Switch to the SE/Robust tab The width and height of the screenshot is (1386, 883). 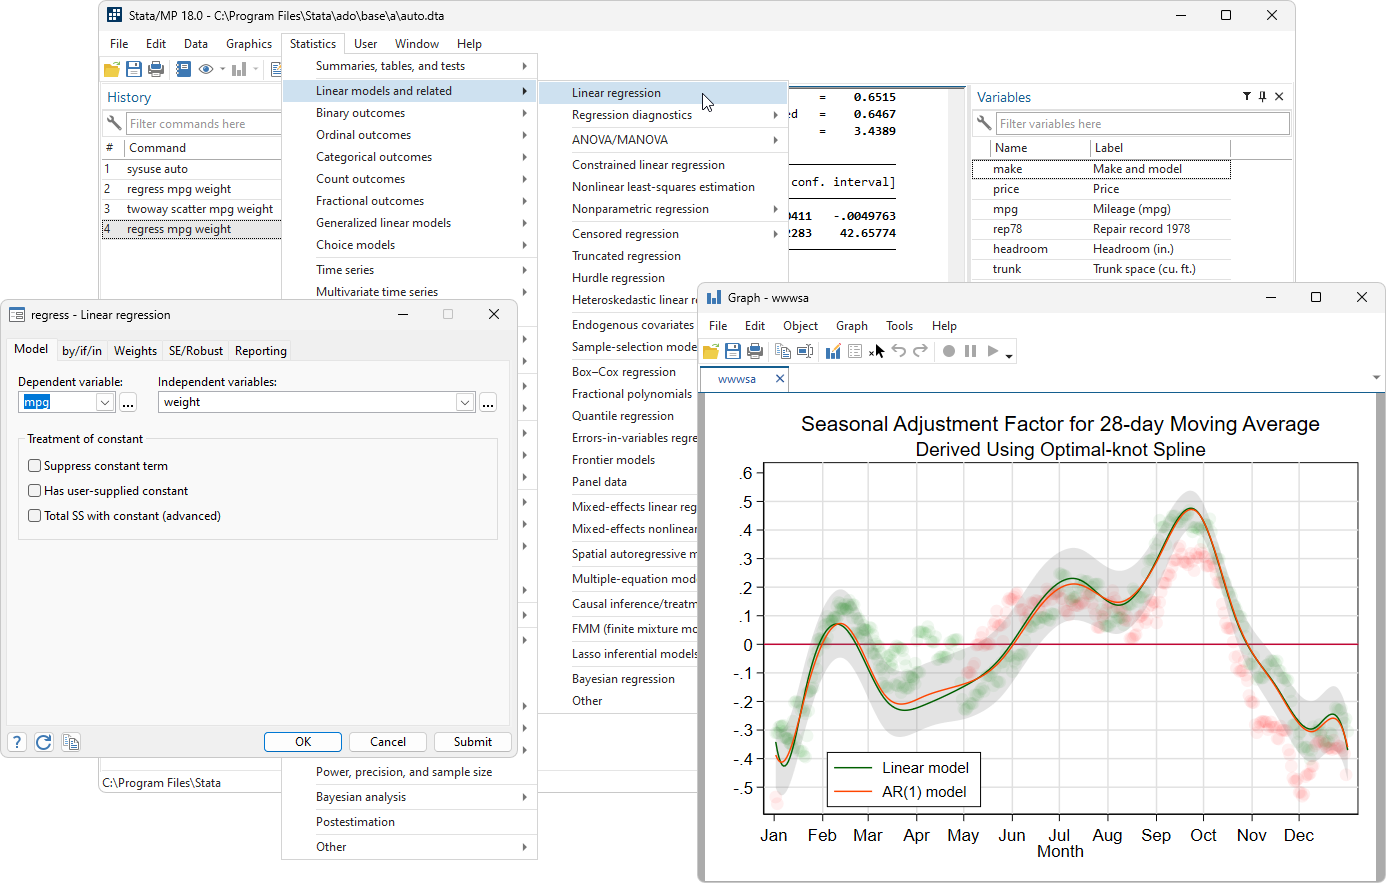click(196, 351)
